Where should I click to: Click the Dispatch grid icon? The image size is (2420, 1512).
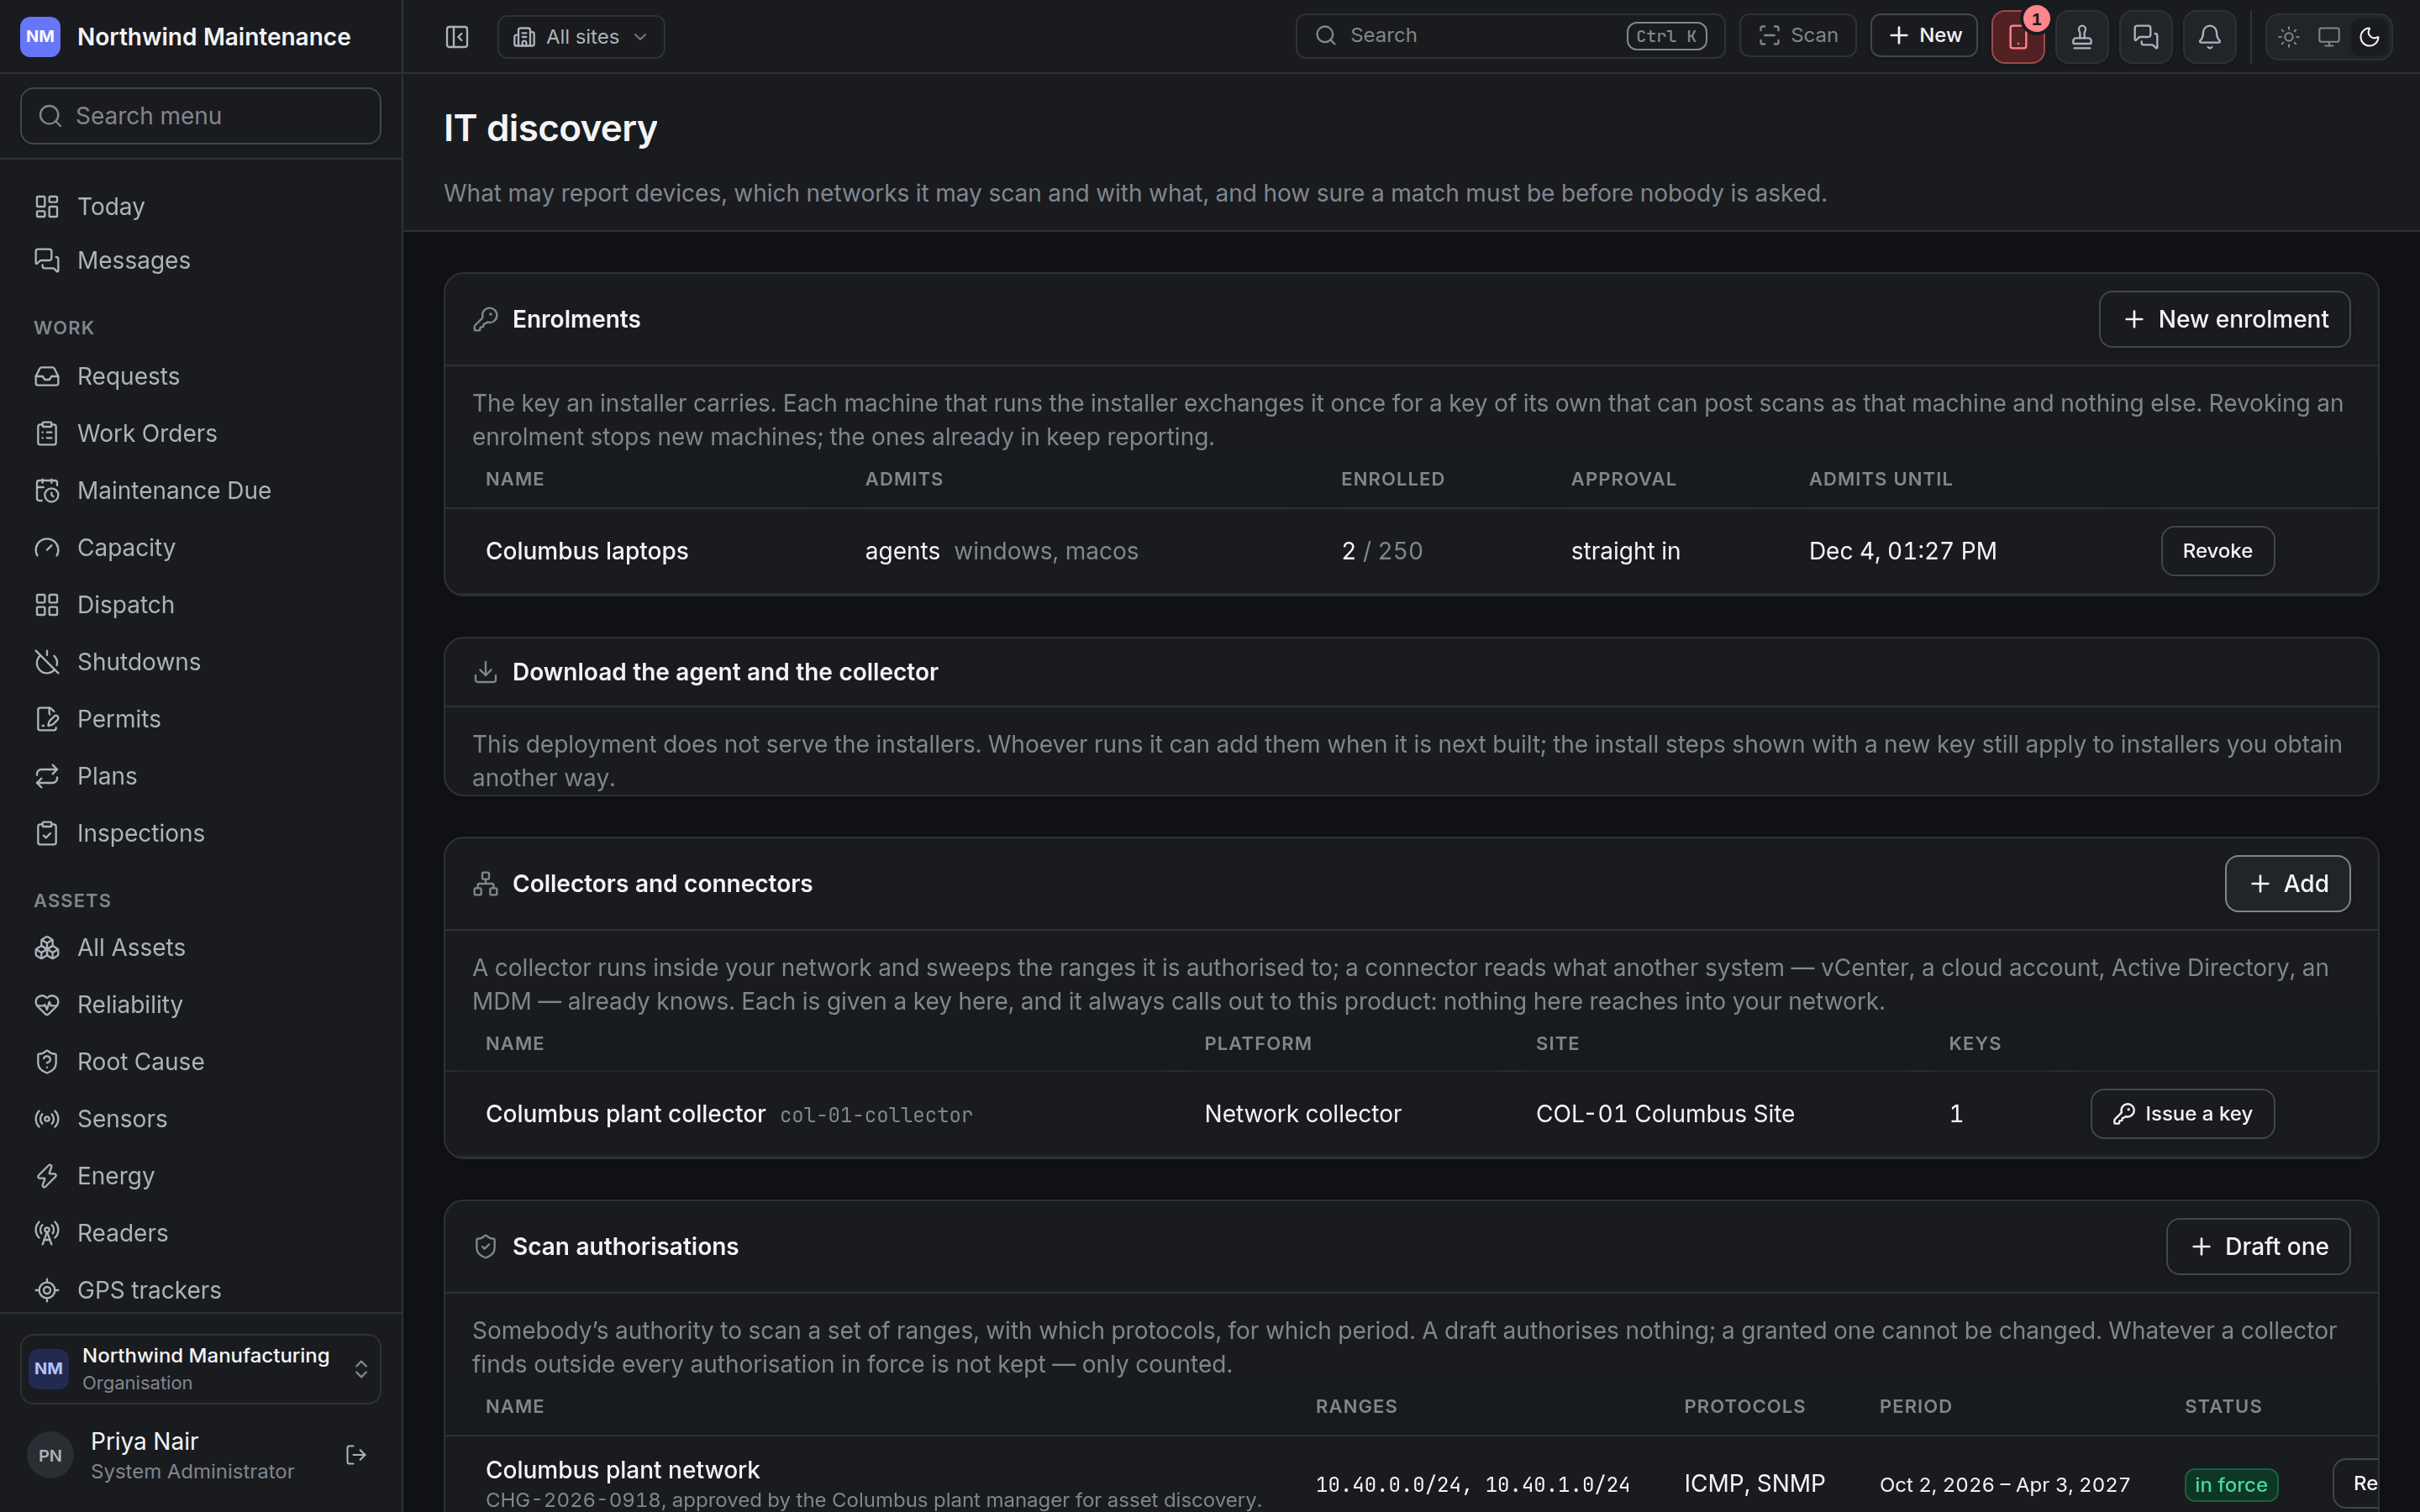click(47, 604)
